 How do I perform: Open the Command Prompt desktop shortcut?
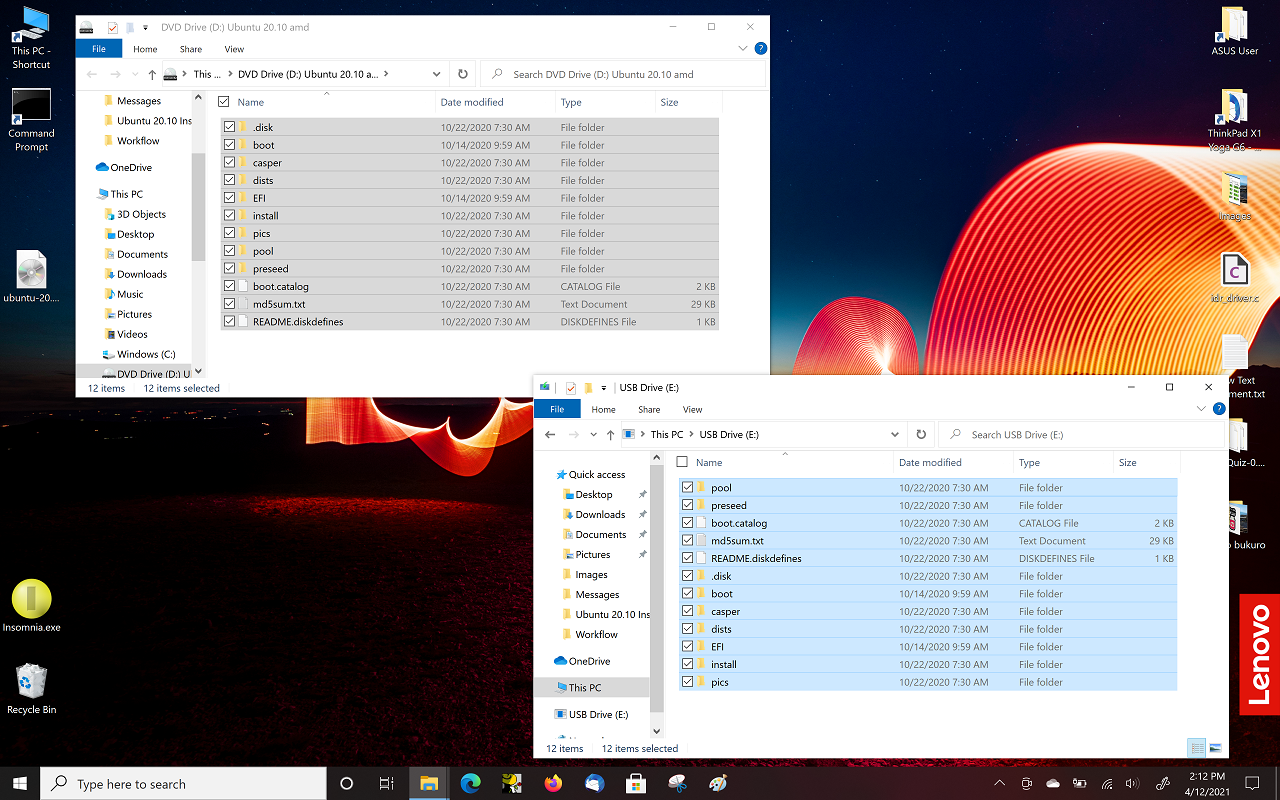coord(31,120)
